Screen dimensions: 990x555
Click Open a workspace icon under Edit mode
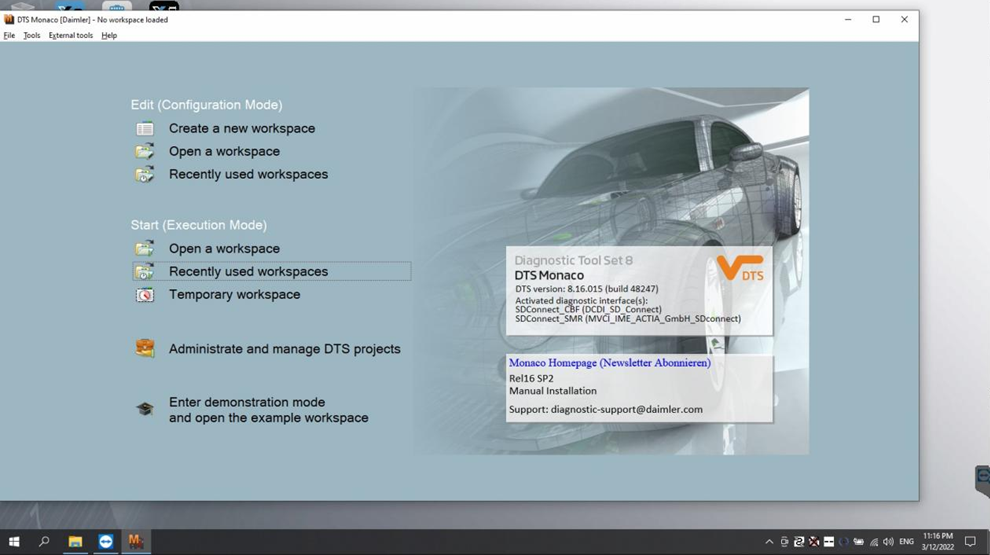click(145, 152)
